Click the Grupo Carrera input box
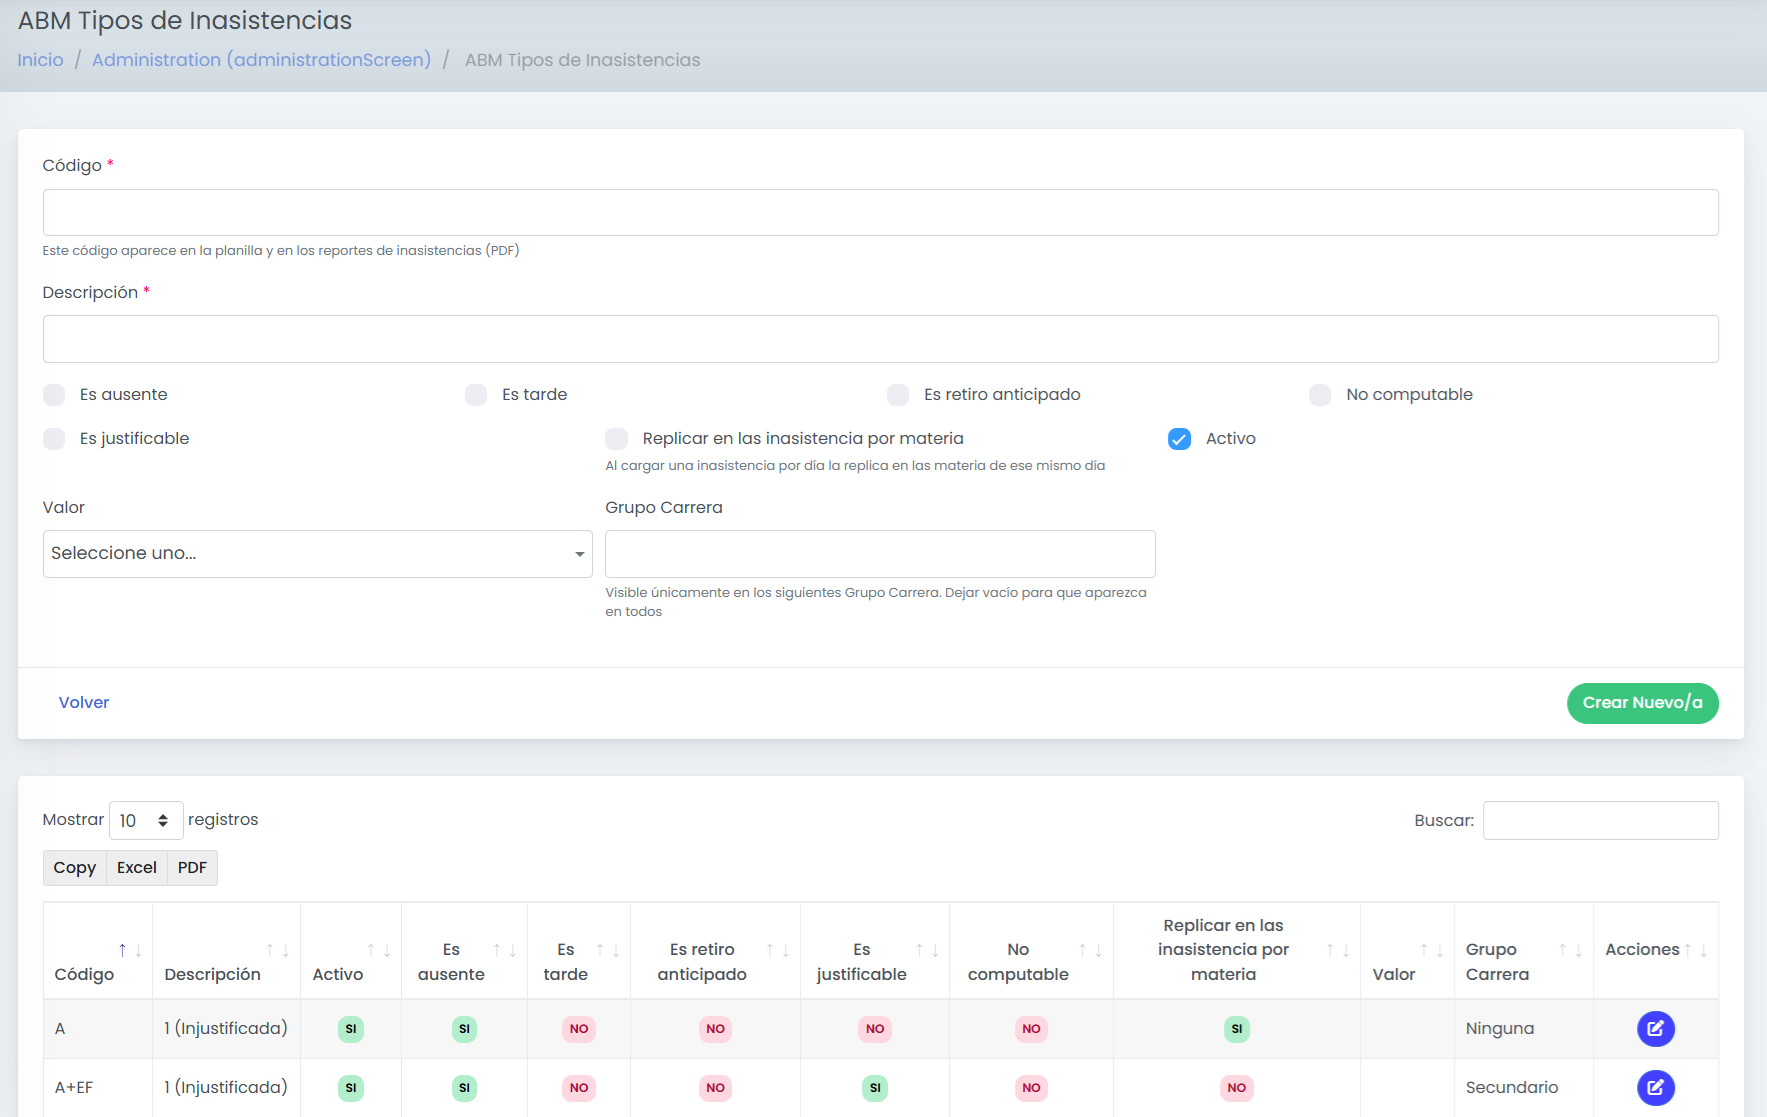 [x=880, y=554]
